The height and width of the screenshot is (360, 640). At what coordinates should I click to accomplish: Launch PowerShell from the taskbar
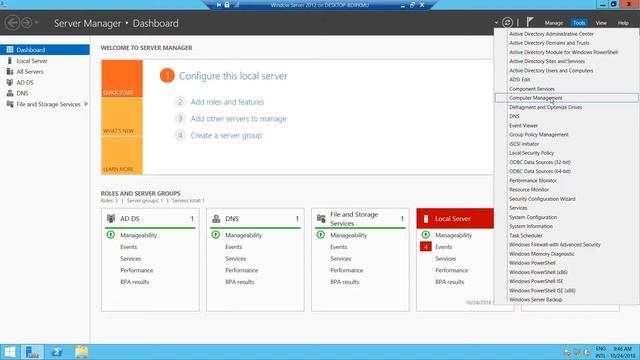pos(57,352)
